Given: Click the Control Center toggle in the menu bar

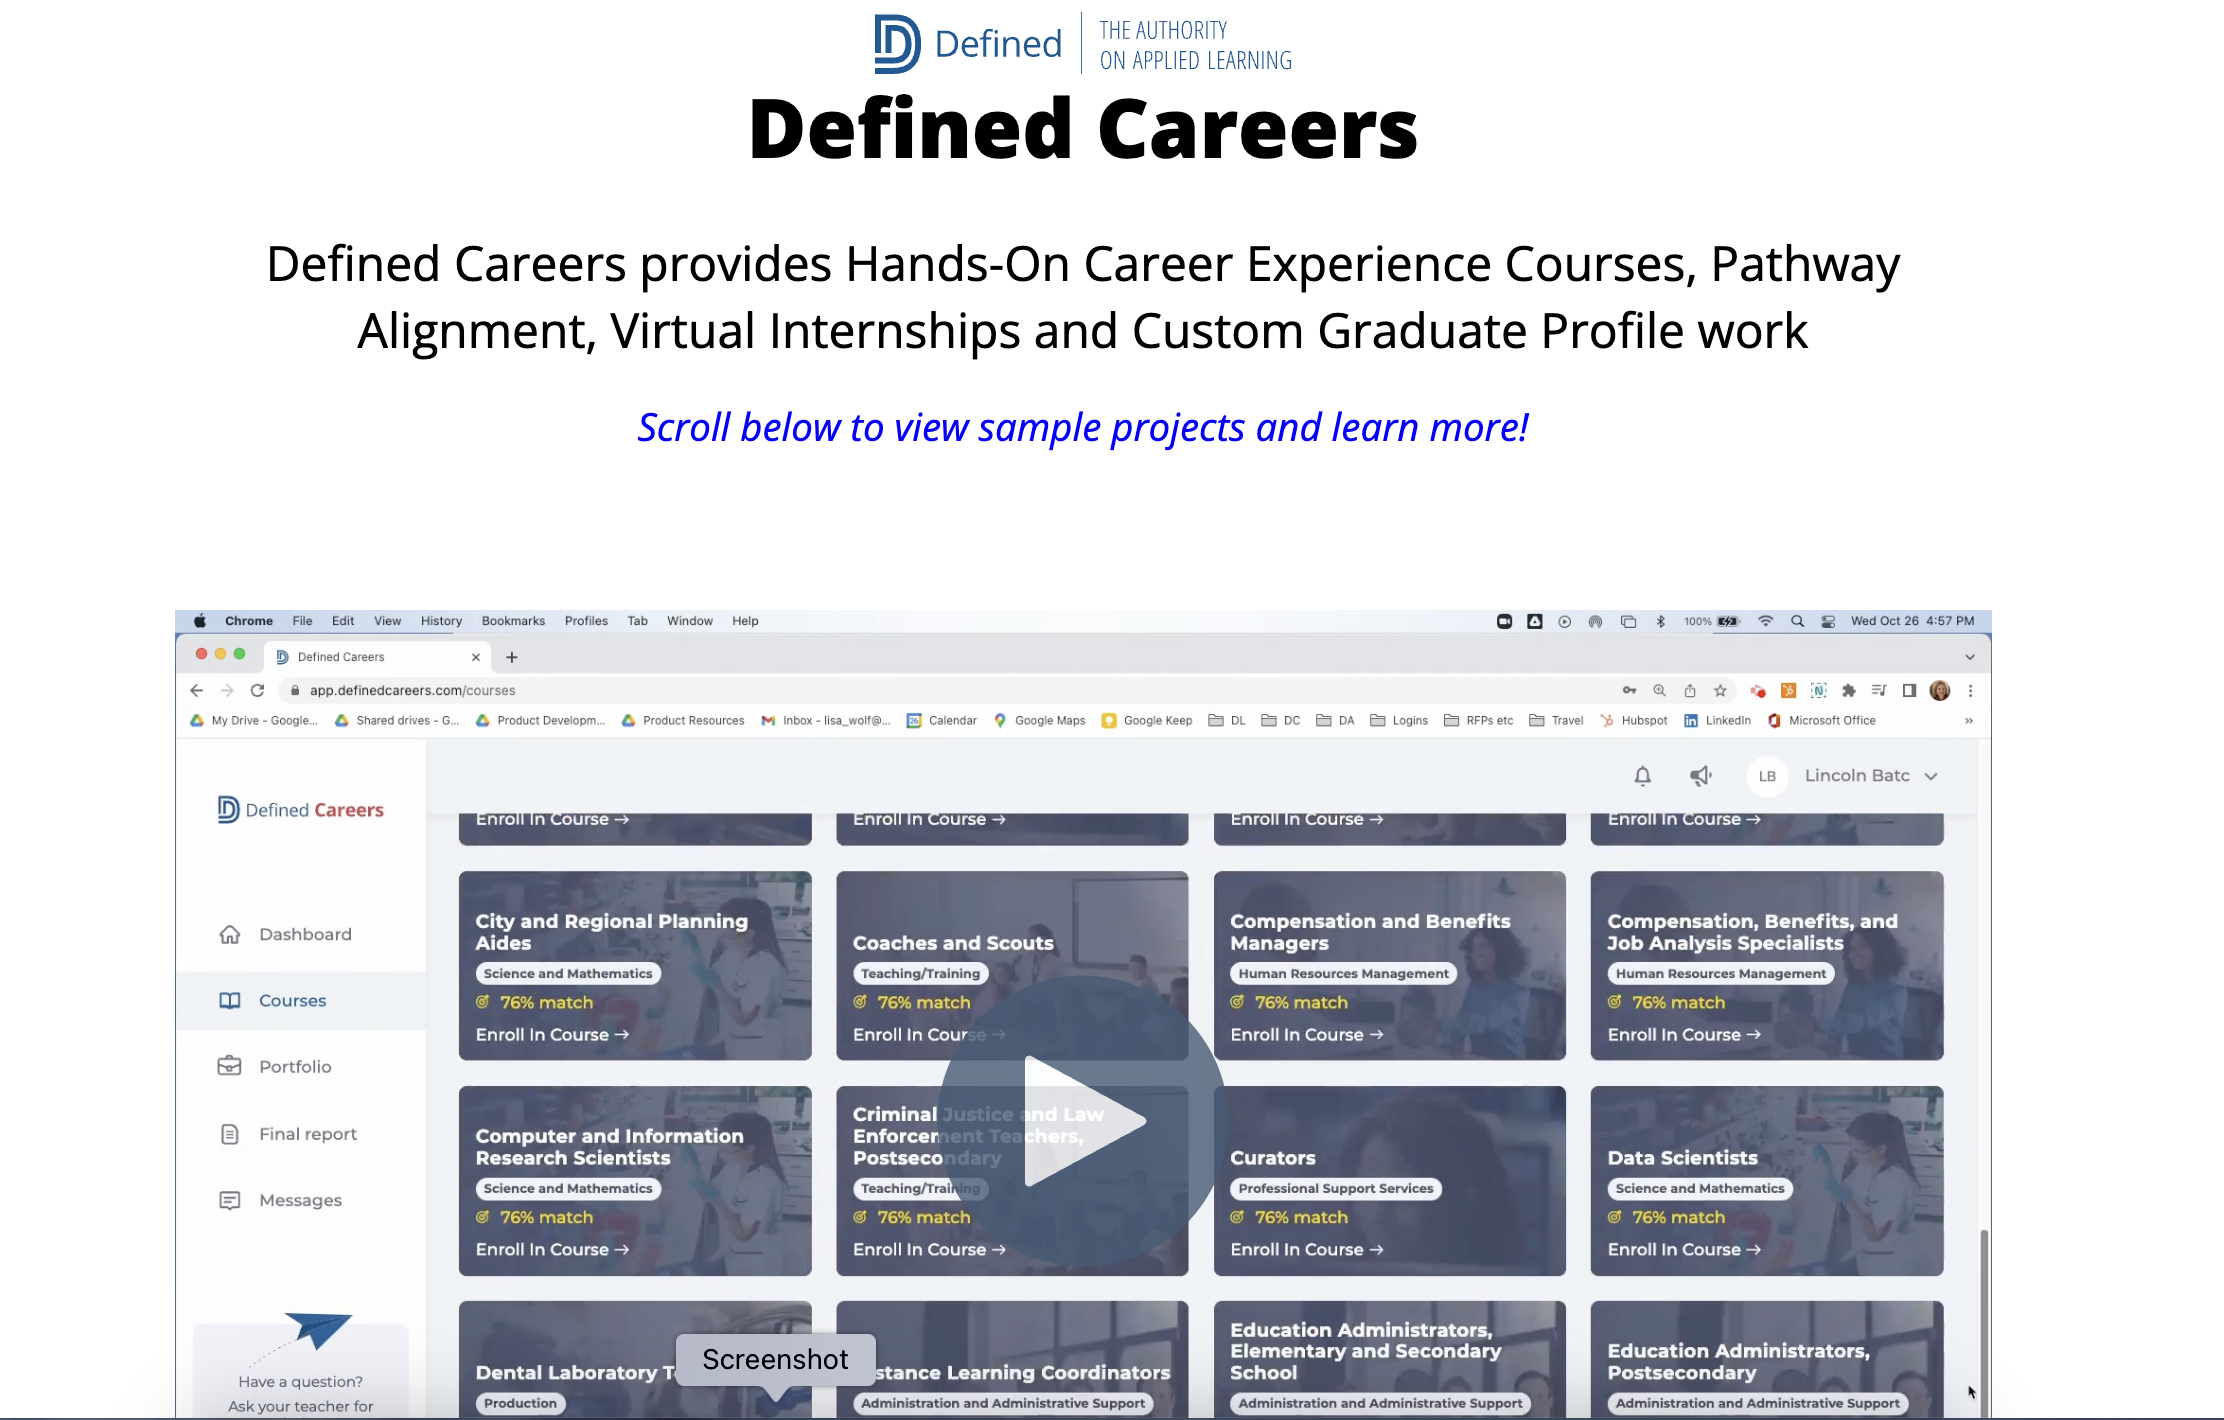Looking at the screenshot, I should [x=1829, y=621].
